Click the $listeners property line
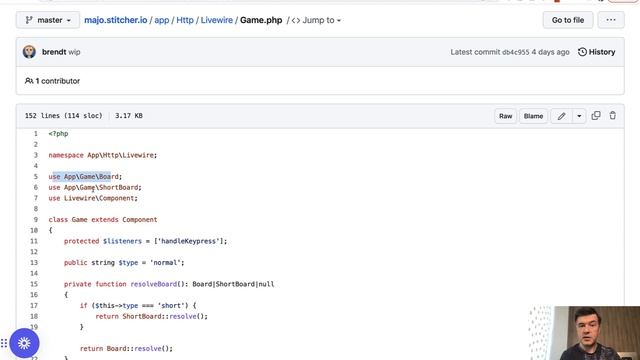Viewport: 640px width, 360px height. 145,241
